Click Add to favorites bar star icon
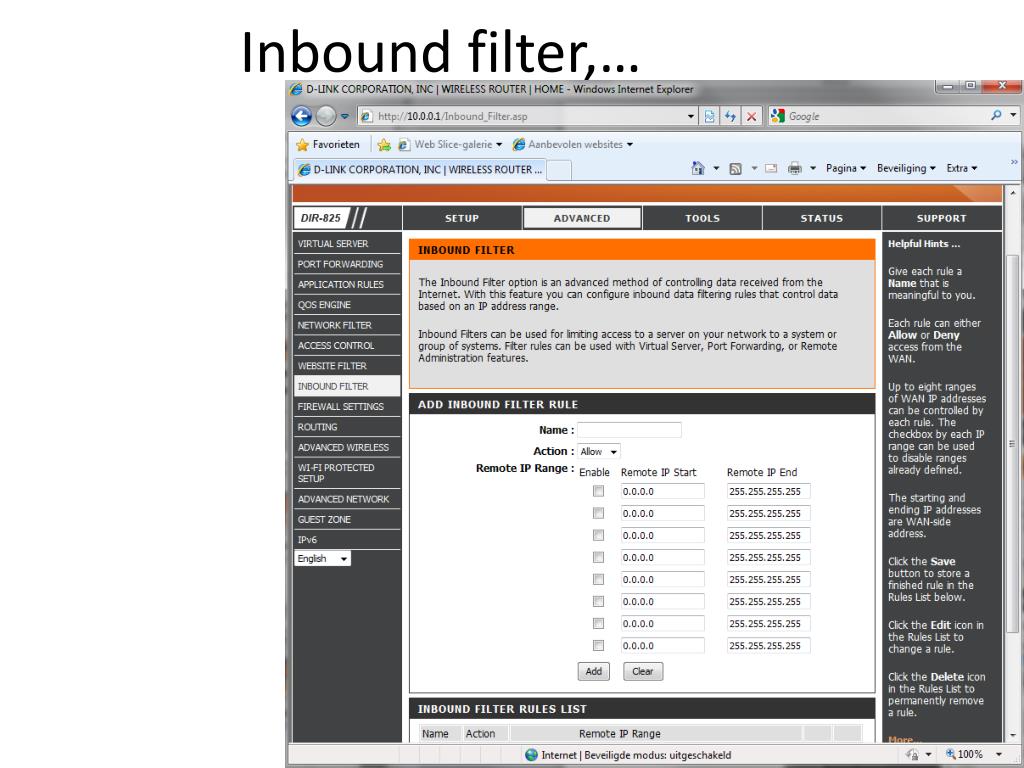 (384, 145)
